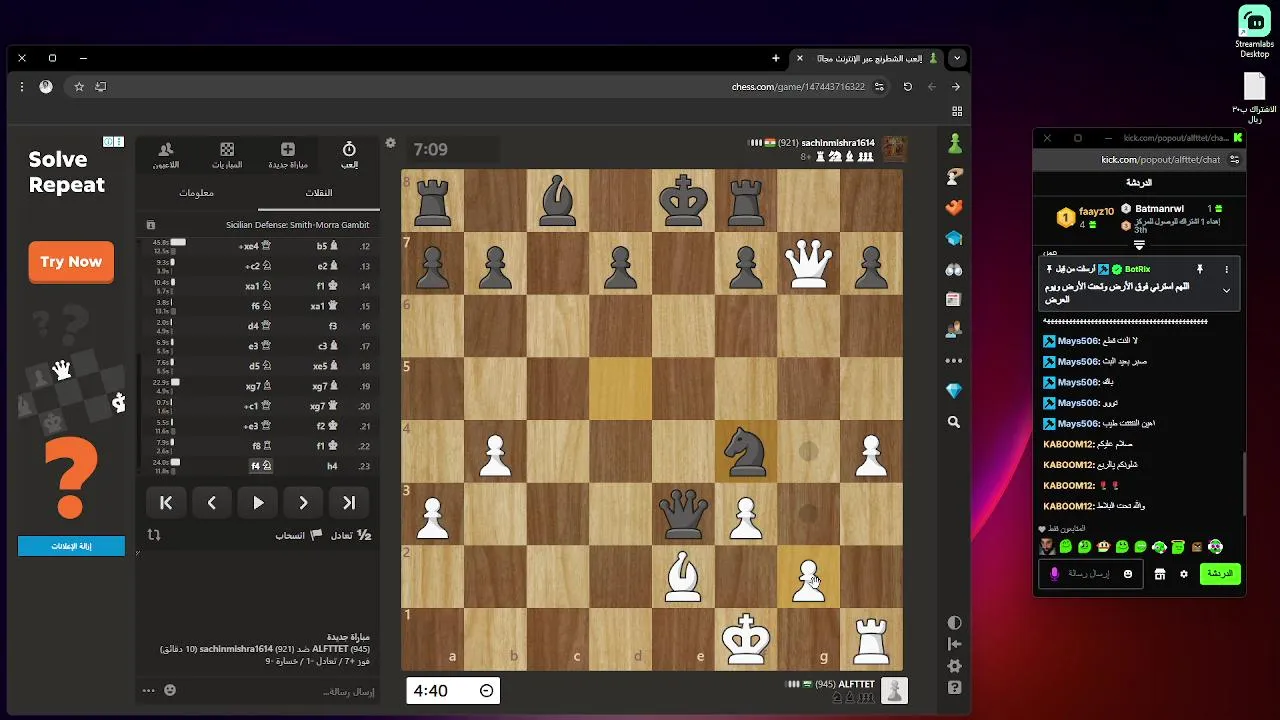The width and height of the screenshot is (1280, 720).
Task: Open the browser three-dots menu
Action: pyautogui.click(x=21, y=87)
